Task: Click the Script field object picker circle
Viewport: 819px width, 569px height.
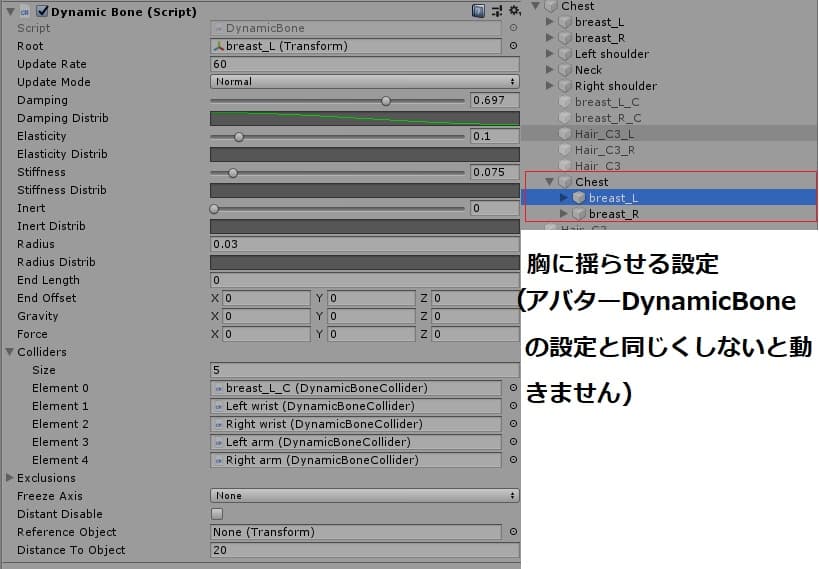Action: coord(513,28)
